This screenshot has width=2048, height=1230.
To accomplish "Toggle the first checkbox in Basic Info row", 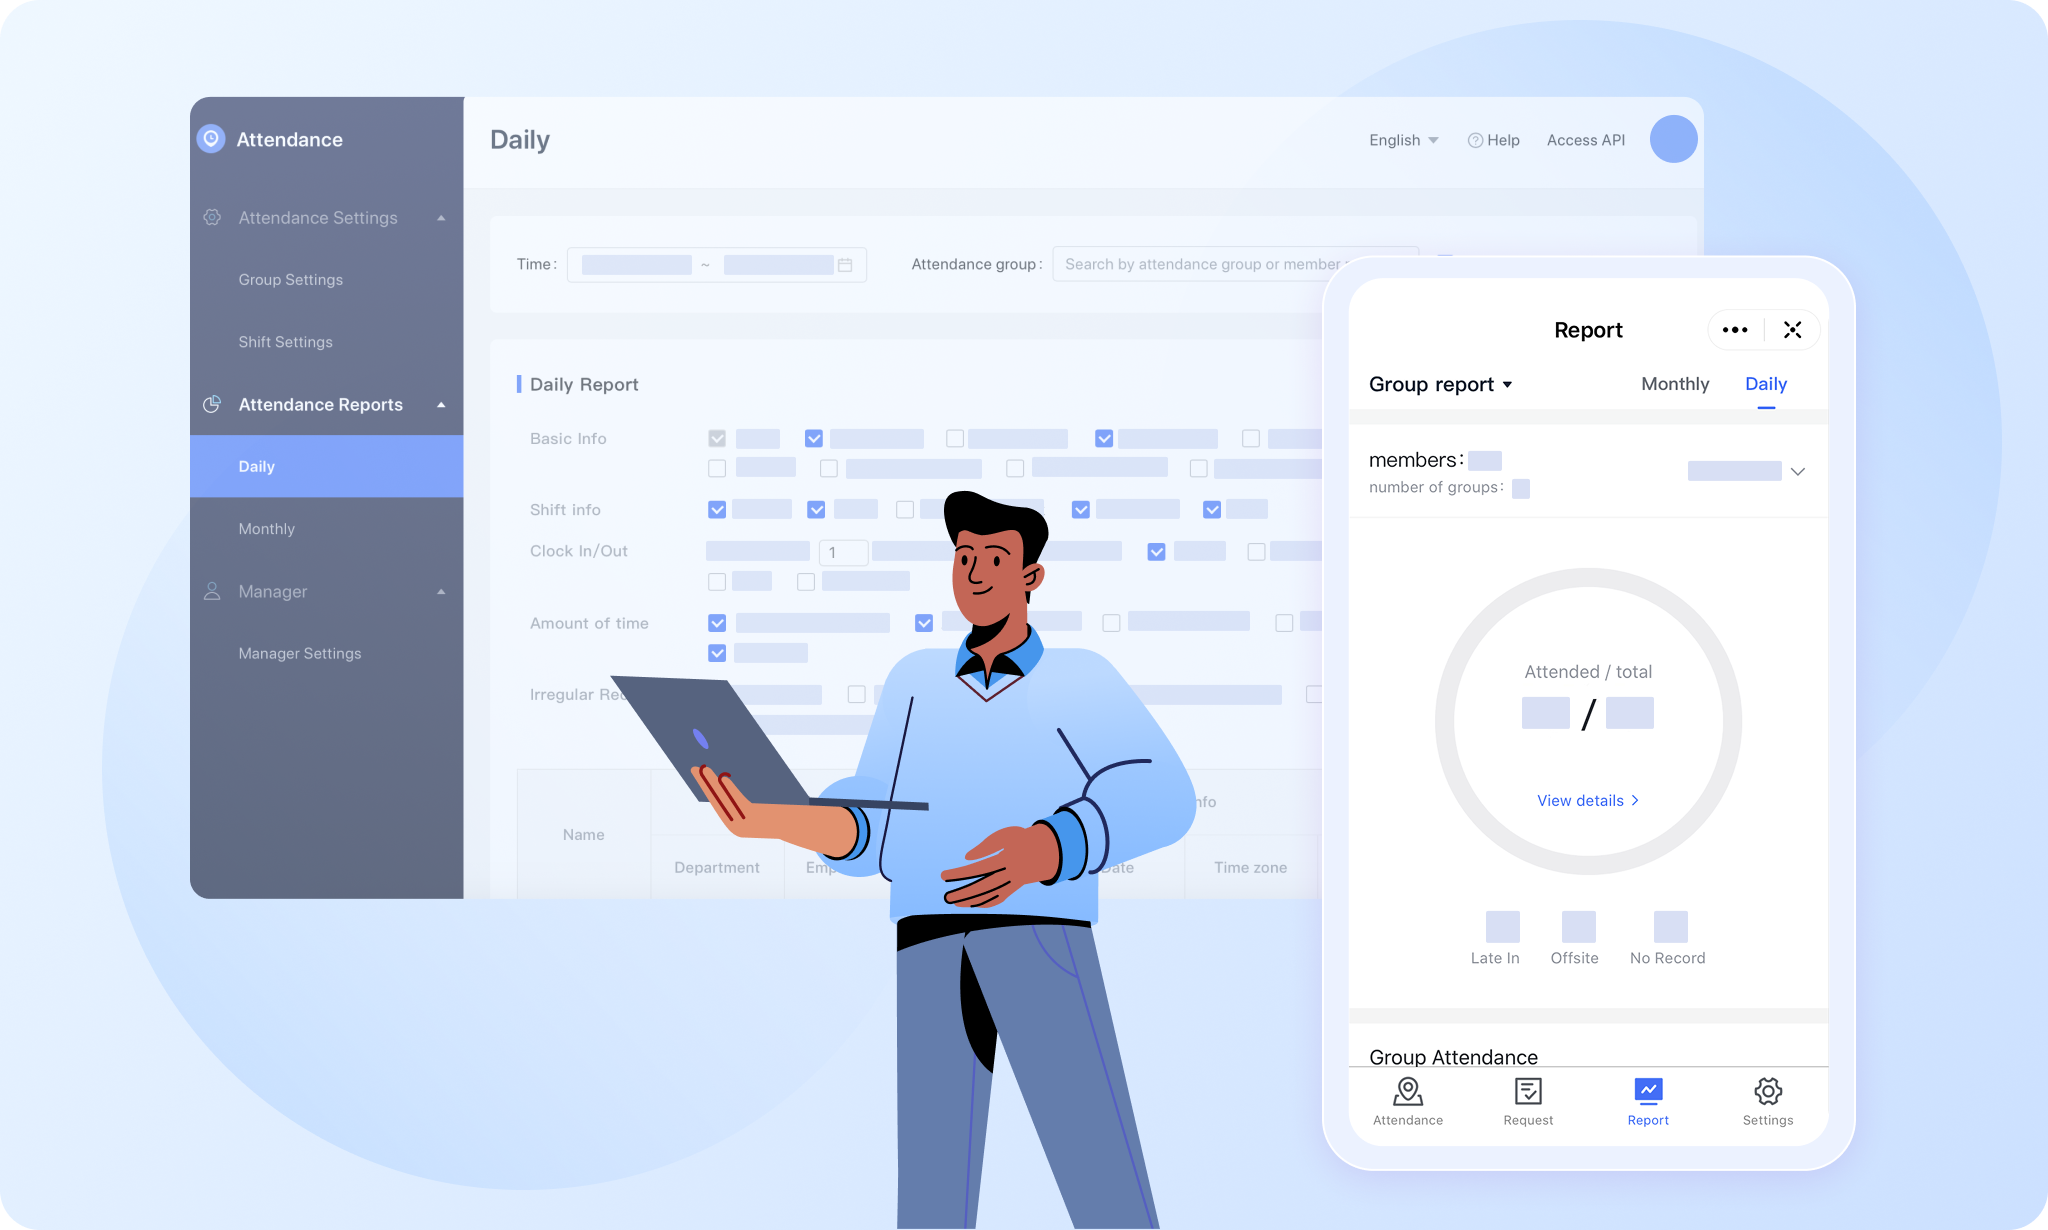I will (717, 439).
